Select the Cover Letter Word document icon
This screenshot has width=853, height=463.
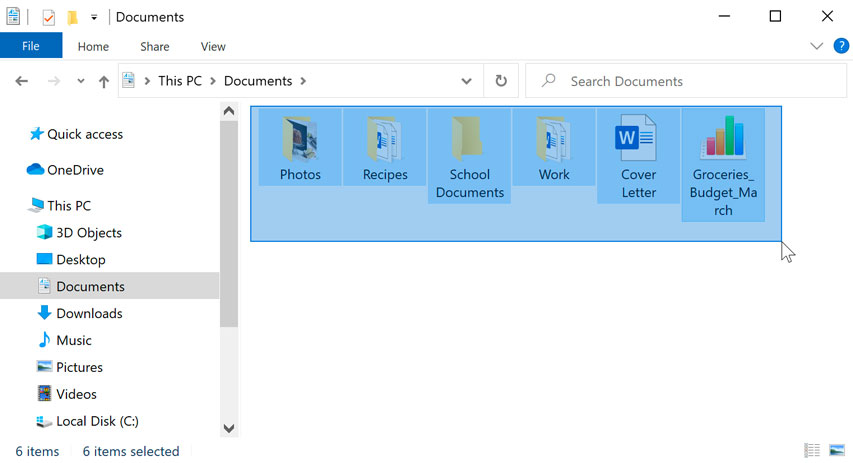tap(635, 137)
